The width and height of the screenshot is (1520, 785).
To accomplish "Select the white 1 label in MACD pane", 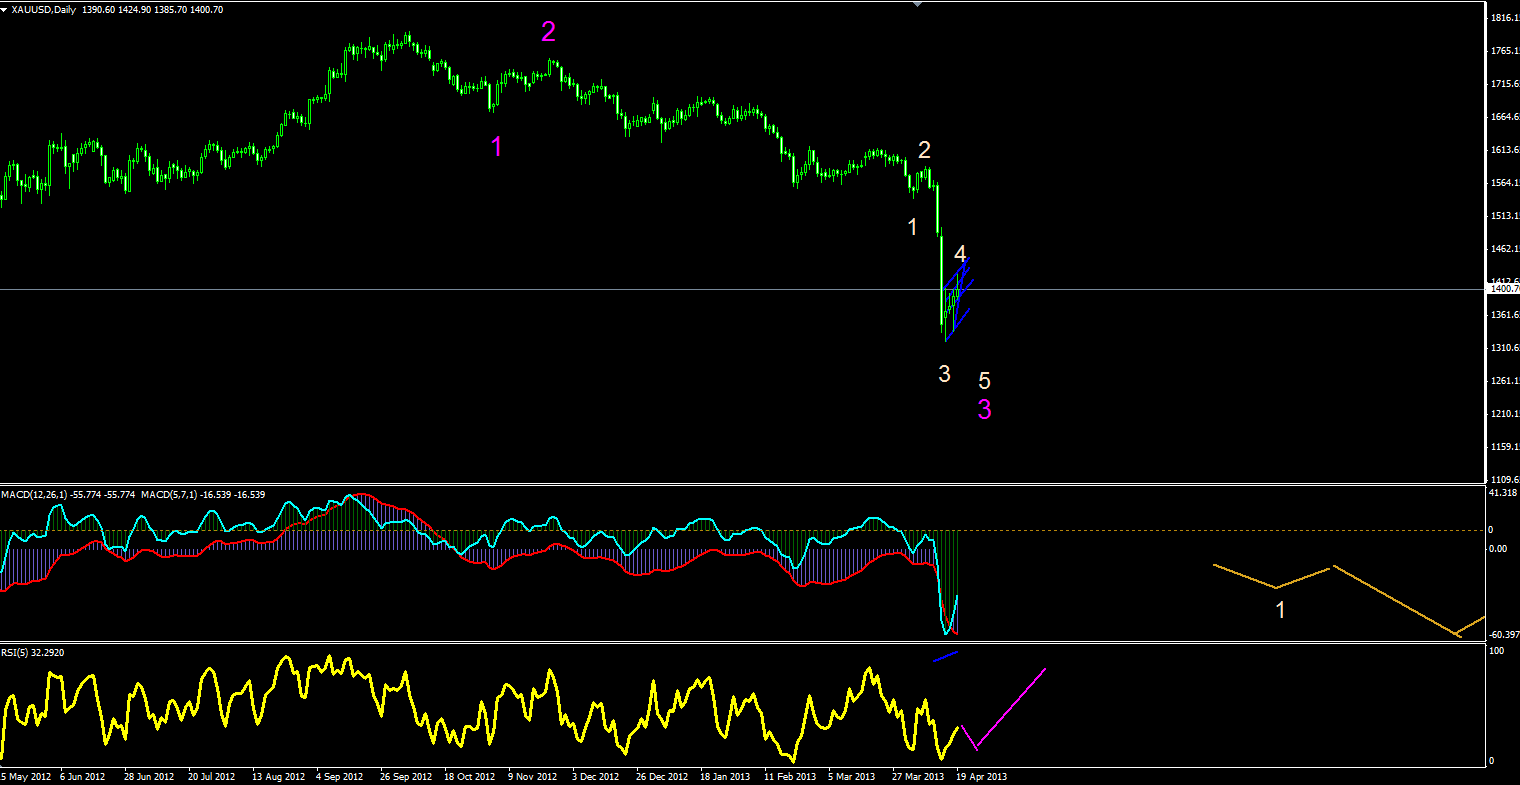I will click(1281, 610).
